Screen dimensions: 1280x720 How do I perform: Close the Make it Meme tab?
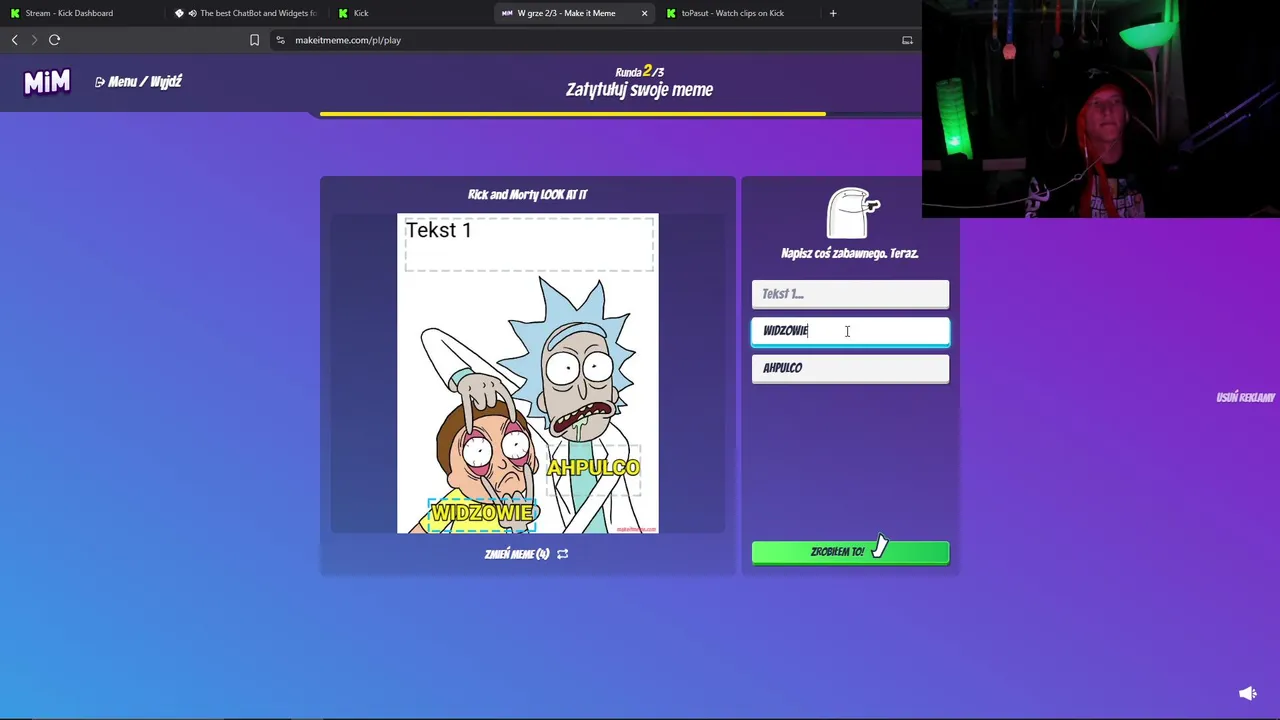click(644, 13)
